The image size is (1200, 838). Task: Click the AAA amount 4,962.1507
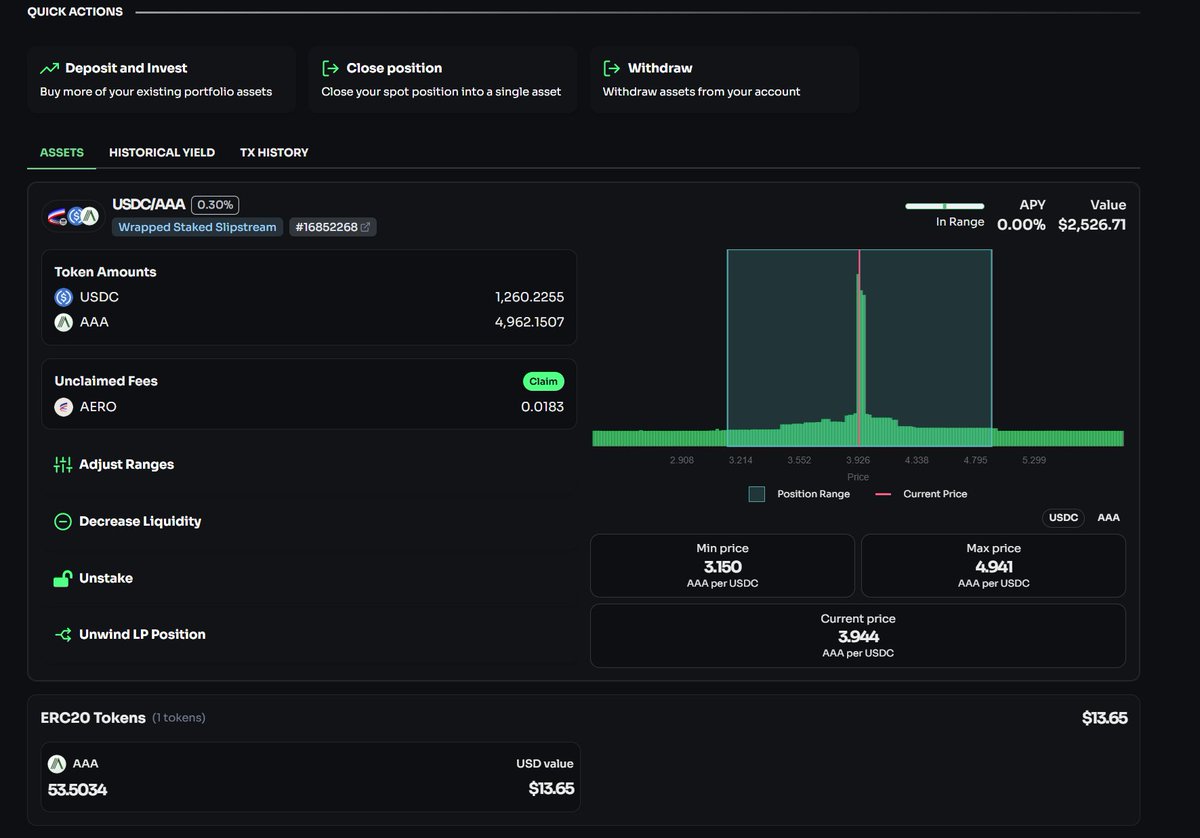(x=529, y=322)
